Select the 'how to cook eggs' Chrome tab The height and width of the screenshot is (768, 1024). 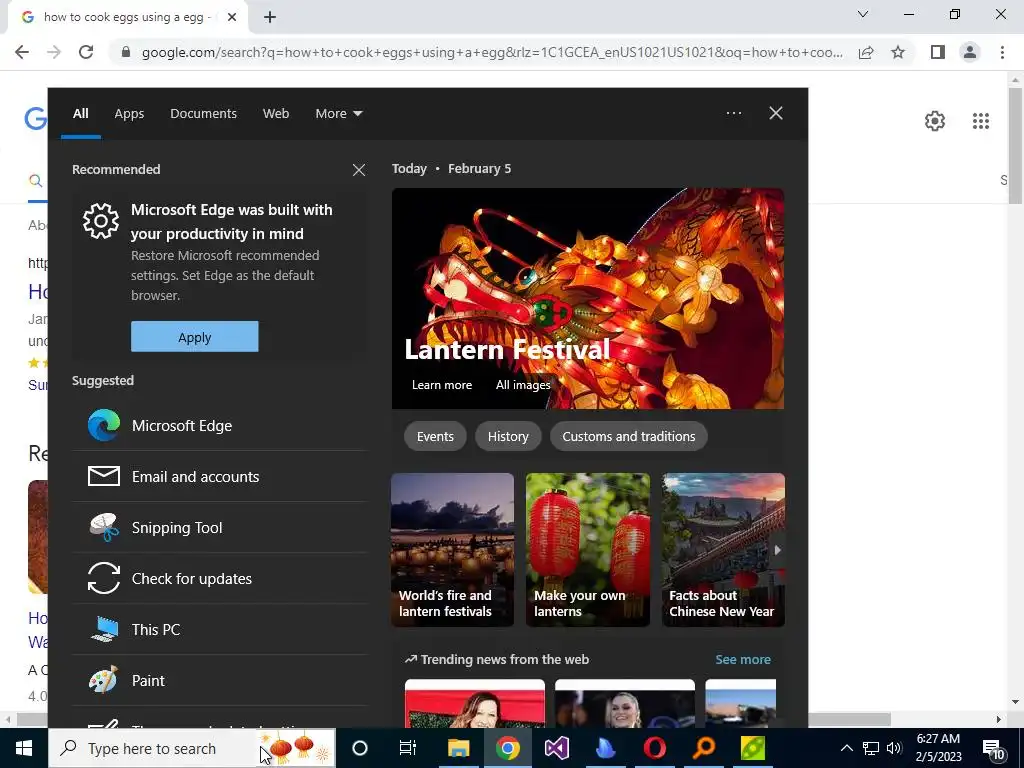(x=127, y=18)
